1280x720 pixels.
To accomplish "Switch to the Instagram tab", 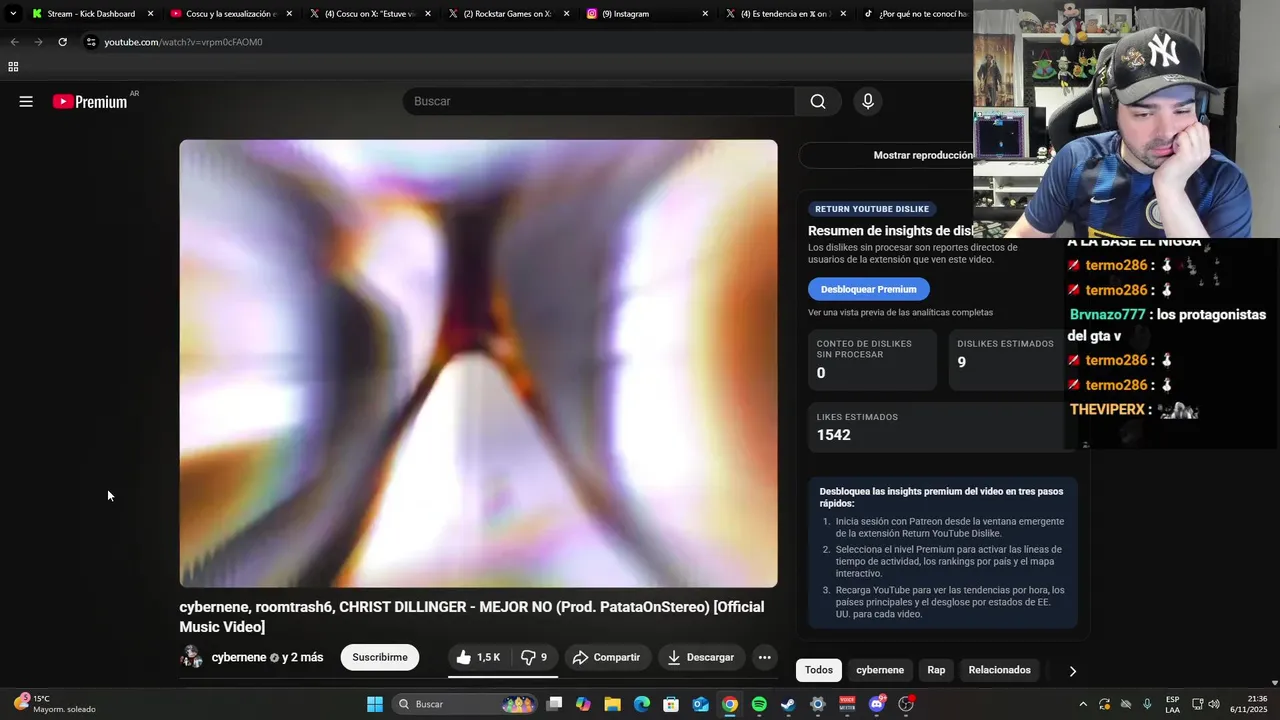I will click(x=646, y=14).
